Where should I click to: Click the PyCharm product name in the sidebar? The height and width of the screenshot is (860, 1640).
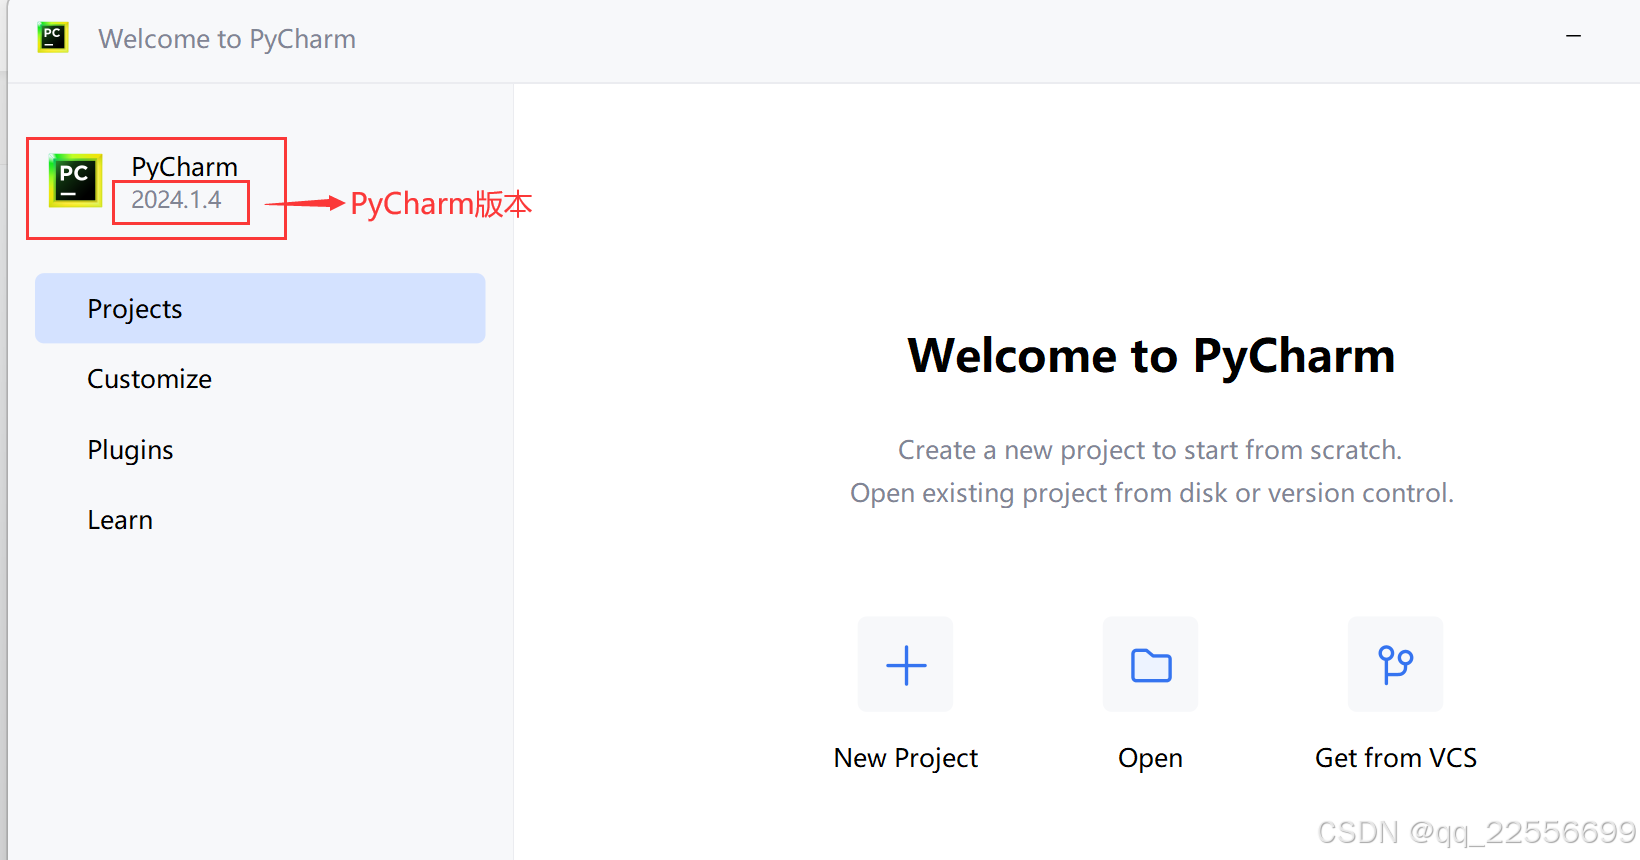[185, 167]
